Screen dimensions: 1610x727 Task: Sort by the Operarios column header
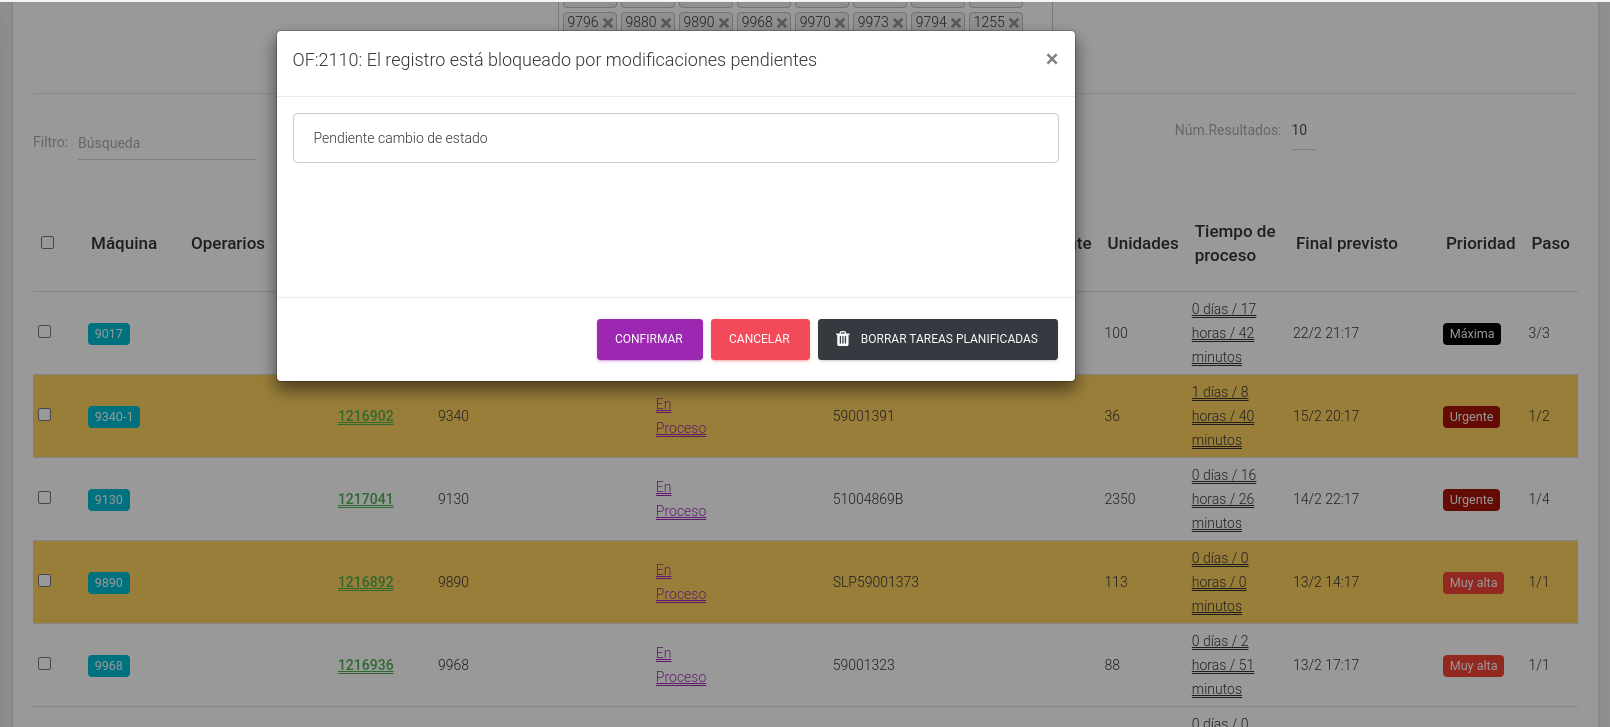(228, 243)
